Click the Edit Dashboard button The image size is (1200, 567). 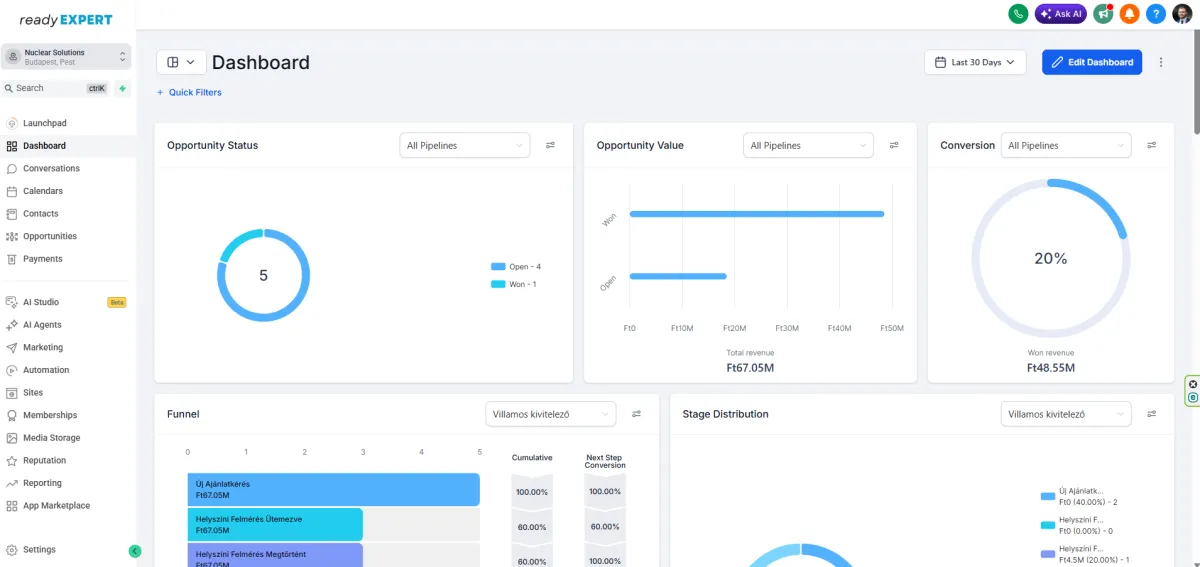[x=1092, y=62]
